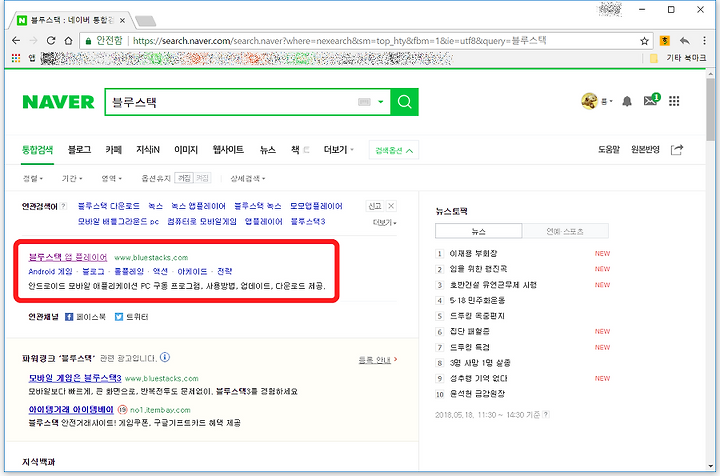Screen dimensions: 720x476
Task: Open the 기간 dropdown
Action: (72, 178)
